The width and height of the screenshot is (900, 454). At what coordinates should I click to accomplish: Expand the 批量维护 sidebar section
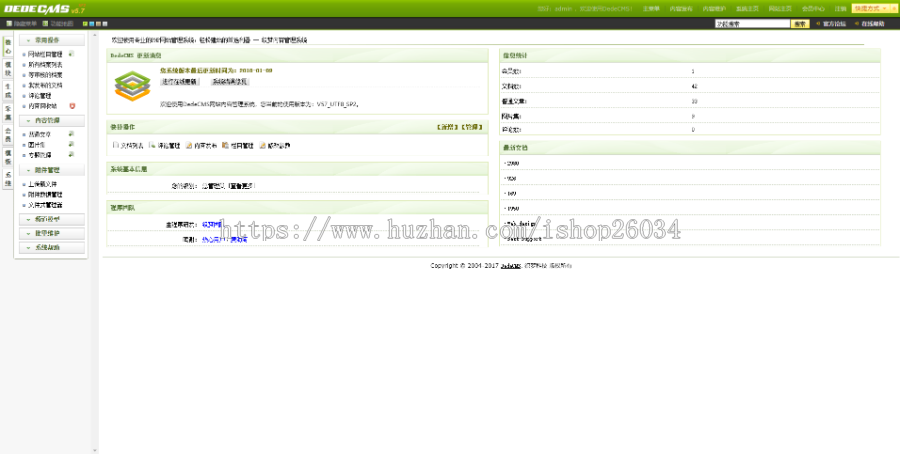pos(52,234)
